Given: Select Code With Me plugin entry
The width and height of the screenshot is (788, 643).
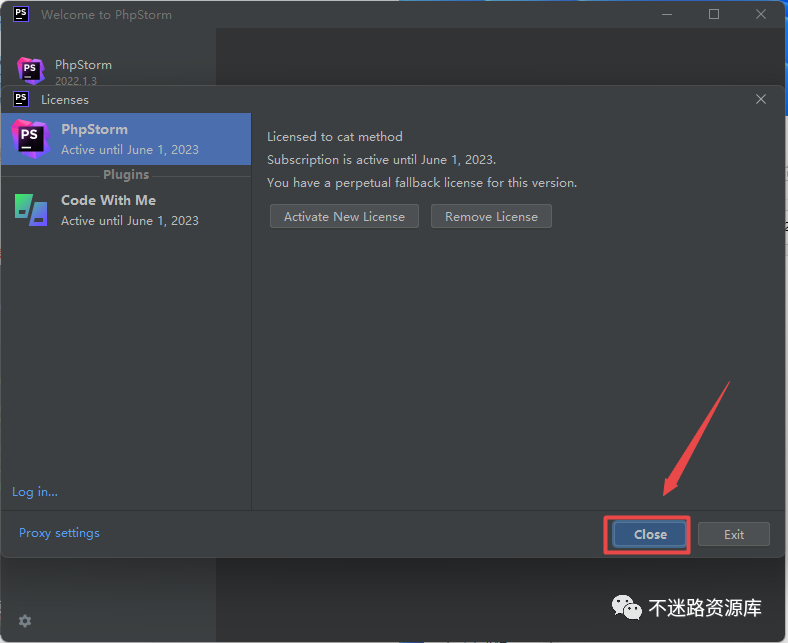Looking at the screenshot, I should [x=126, y=210].
